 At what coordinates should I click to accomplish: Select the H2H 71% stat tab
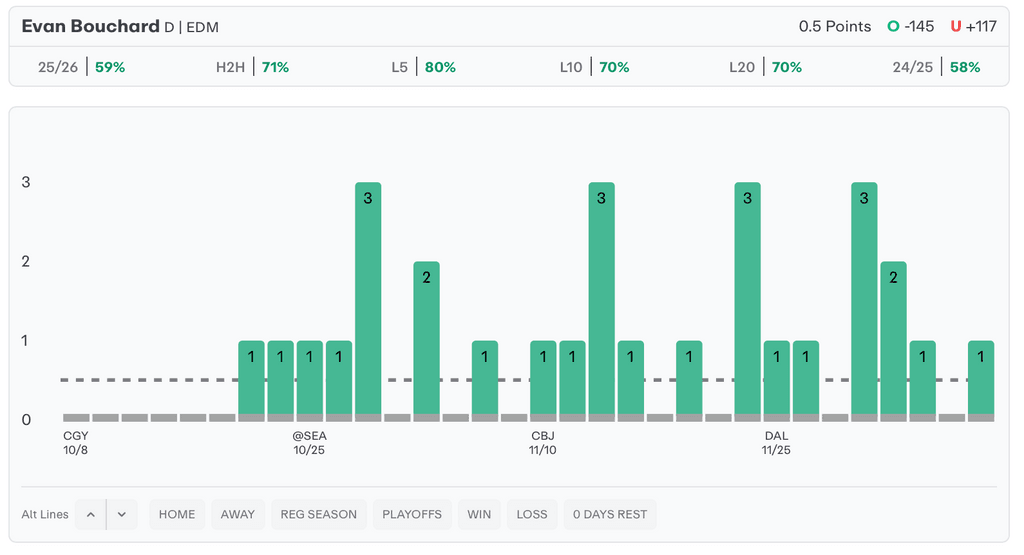[x=252, y=67]
